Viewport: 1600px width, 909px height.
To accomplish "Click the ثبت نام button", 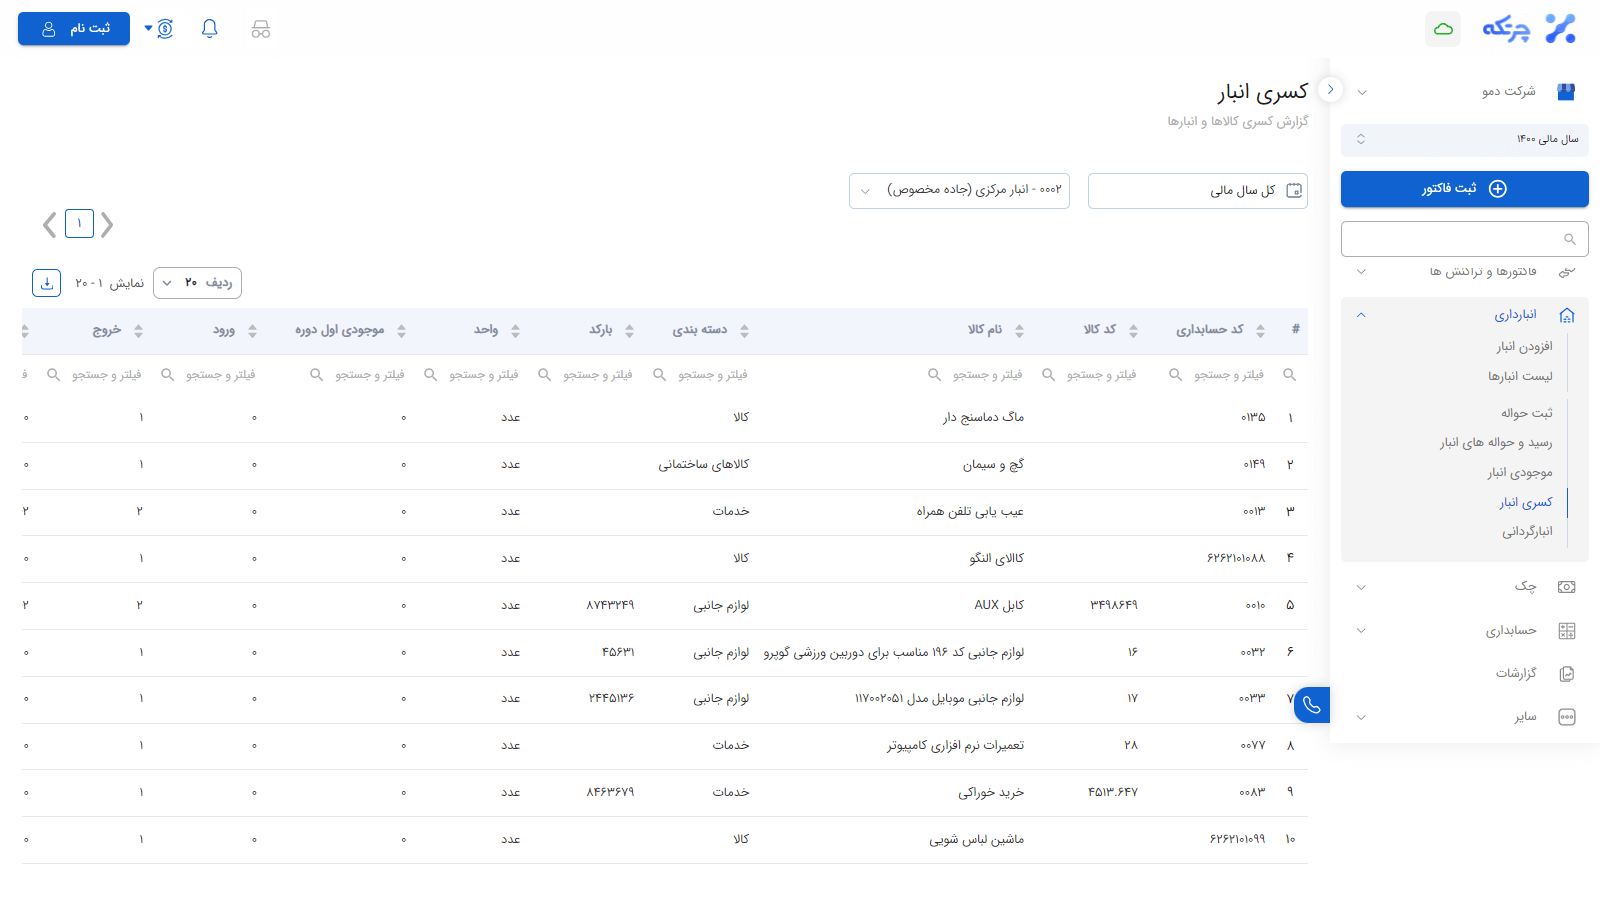I will tap(74, 29).
